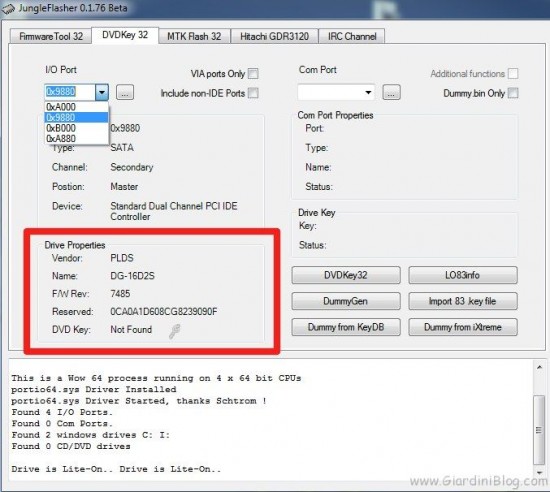
Task: Click the log panel scrollbar thumb
Action: 539,430
